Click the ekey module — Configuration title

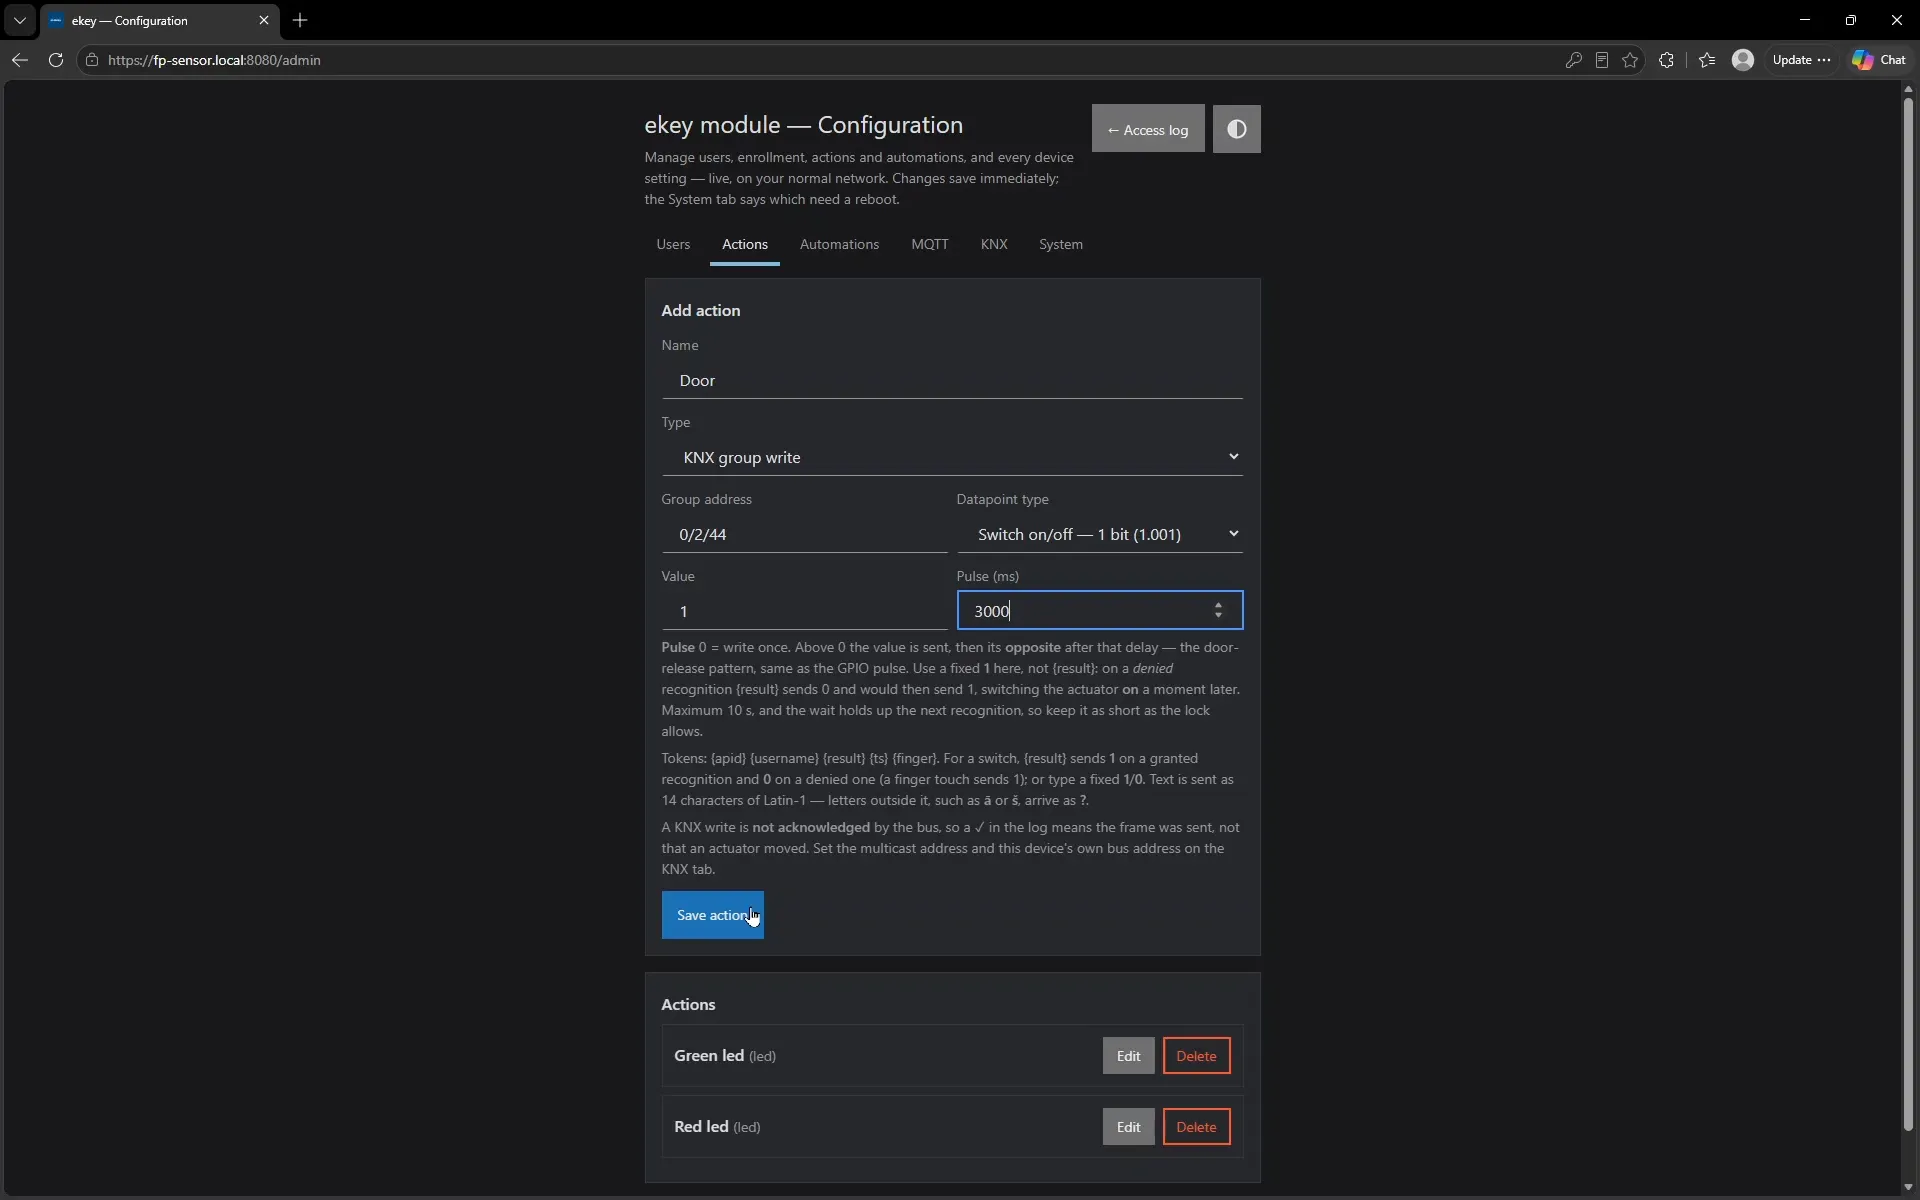(x=803, y=125)
